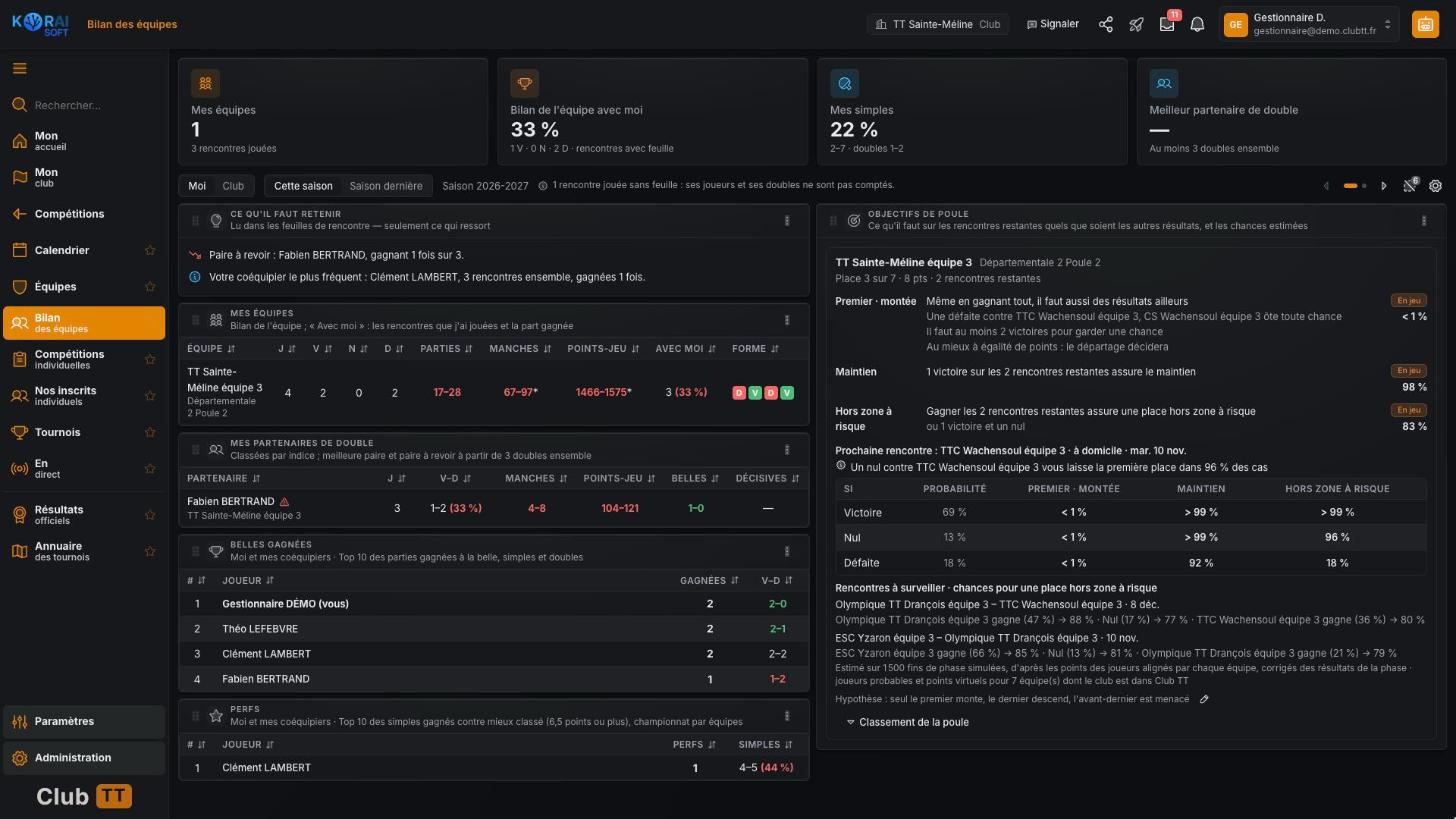Open Paramètres
The image size is (1456, 819).
click(x=84, y=721)
